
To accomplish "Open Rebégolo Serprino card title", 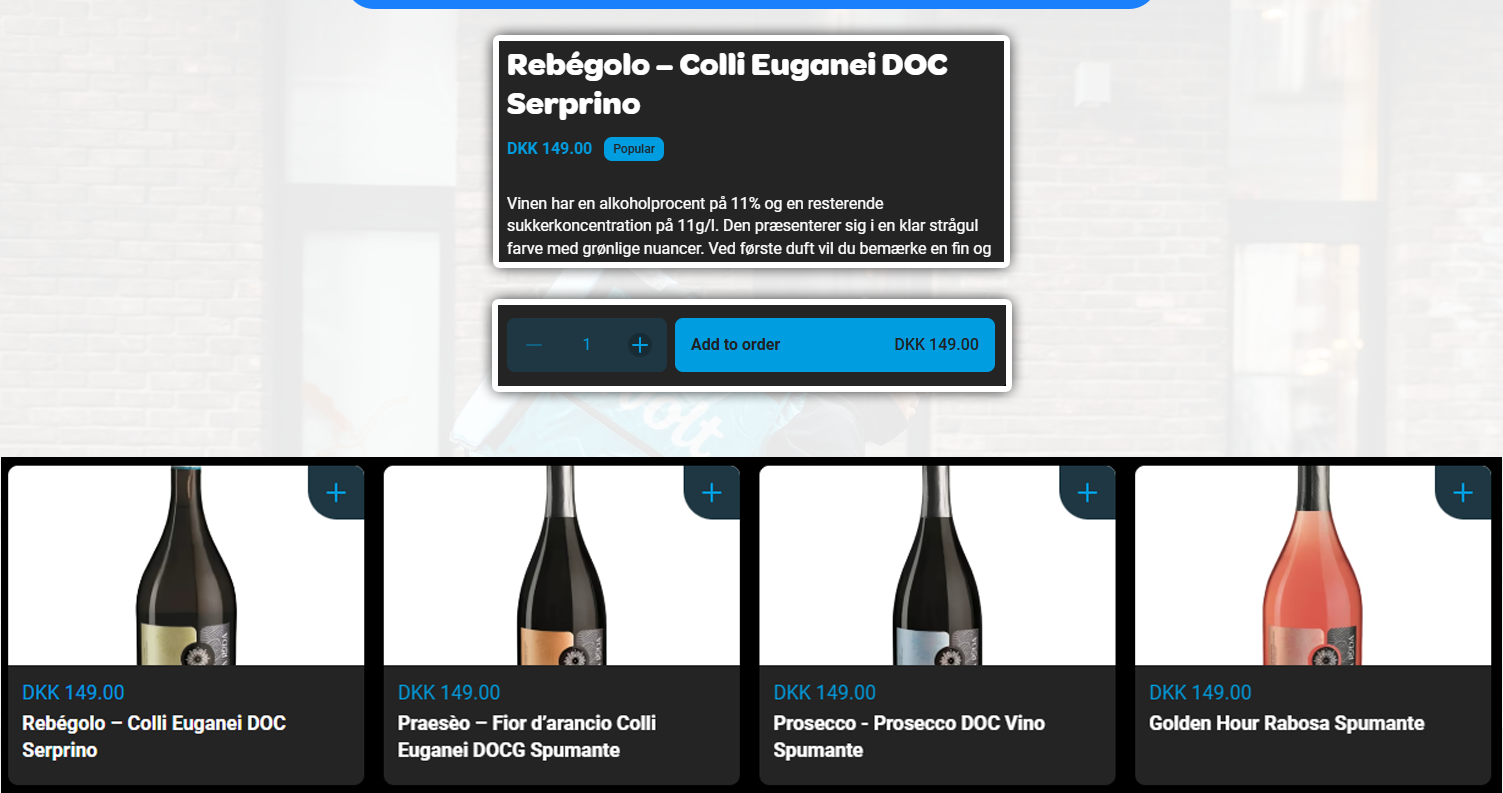I will [x=154, y=736].
